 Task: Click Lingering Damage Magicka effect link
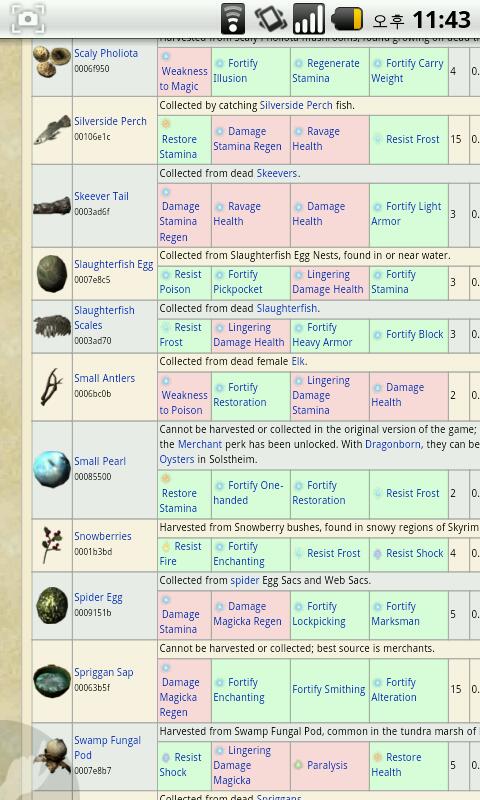pyautogui.click(x=242, y=765)
